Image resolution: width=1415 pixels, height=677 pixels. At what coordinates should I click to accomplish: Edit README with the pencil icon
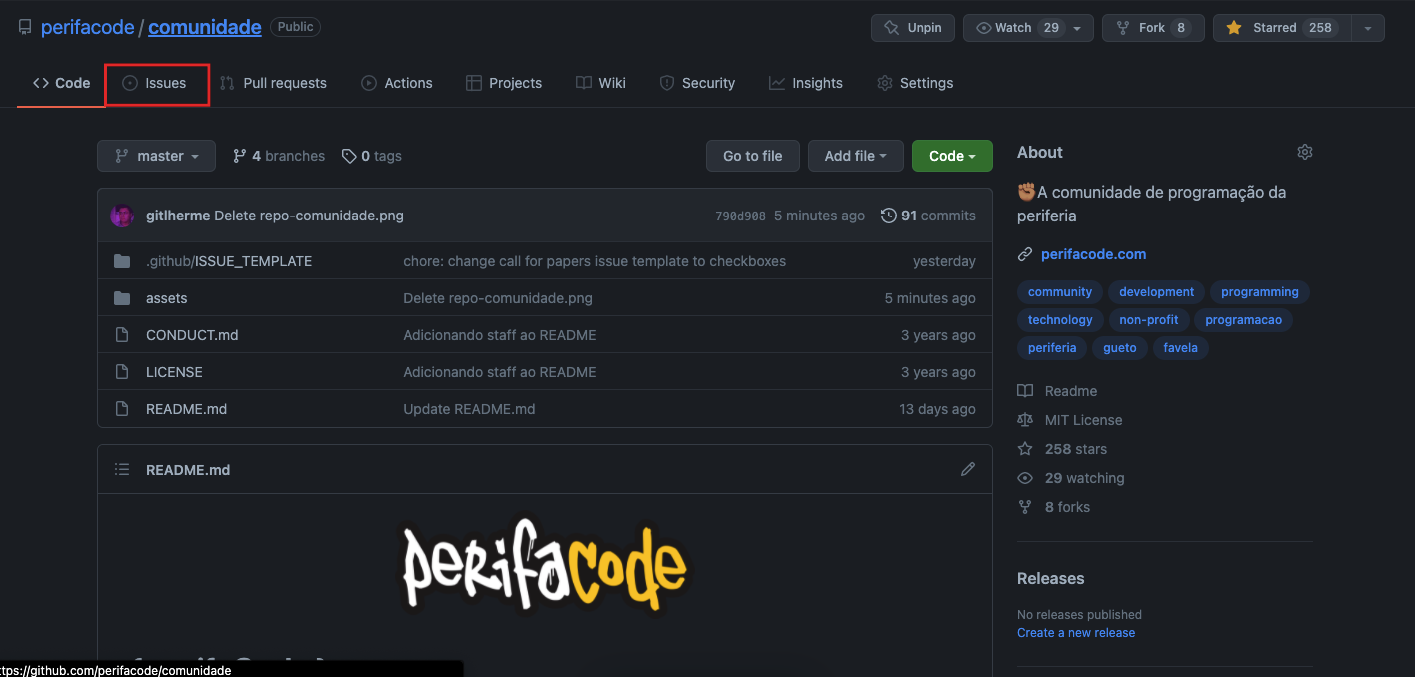pyautogui.click(x=967, y=469)
